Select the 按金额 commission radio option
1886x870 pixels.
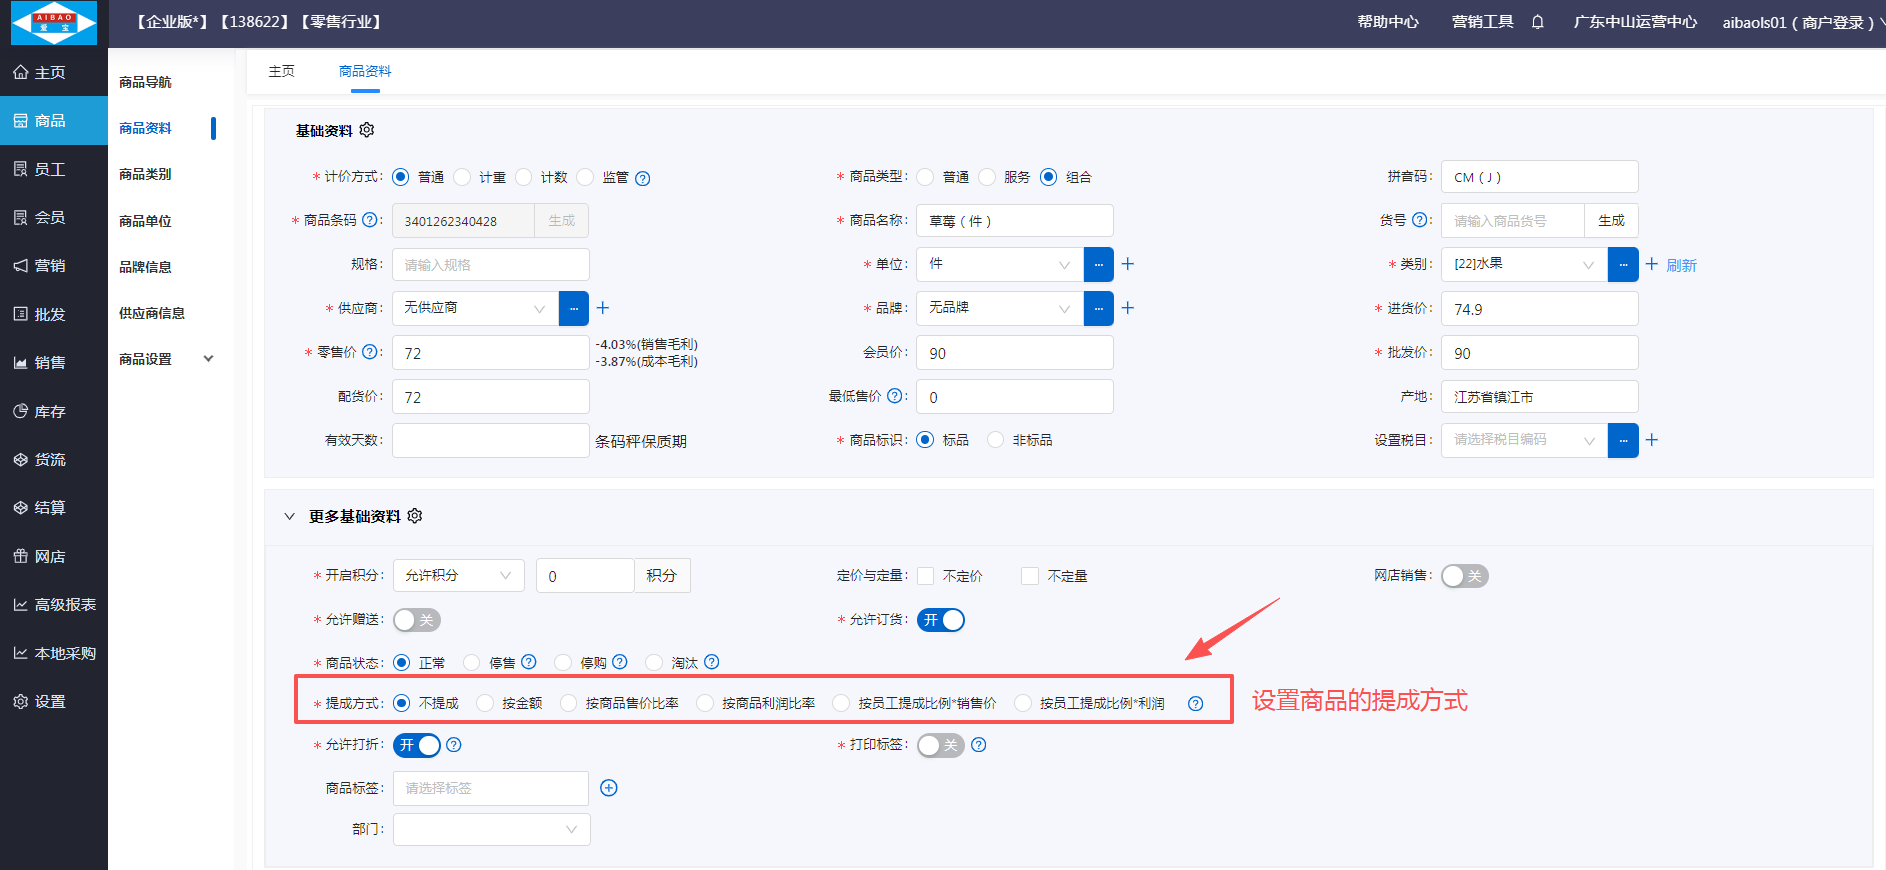coord(486,703)
